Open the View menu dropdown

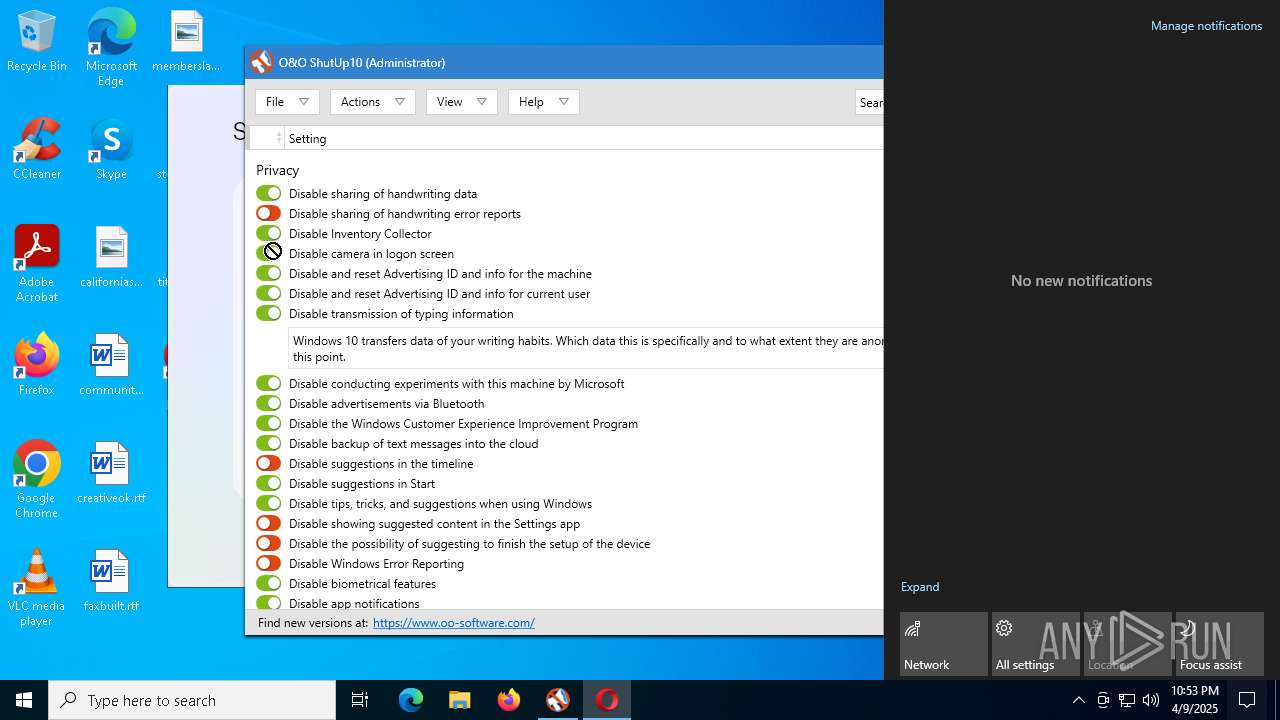pos(461,102)
